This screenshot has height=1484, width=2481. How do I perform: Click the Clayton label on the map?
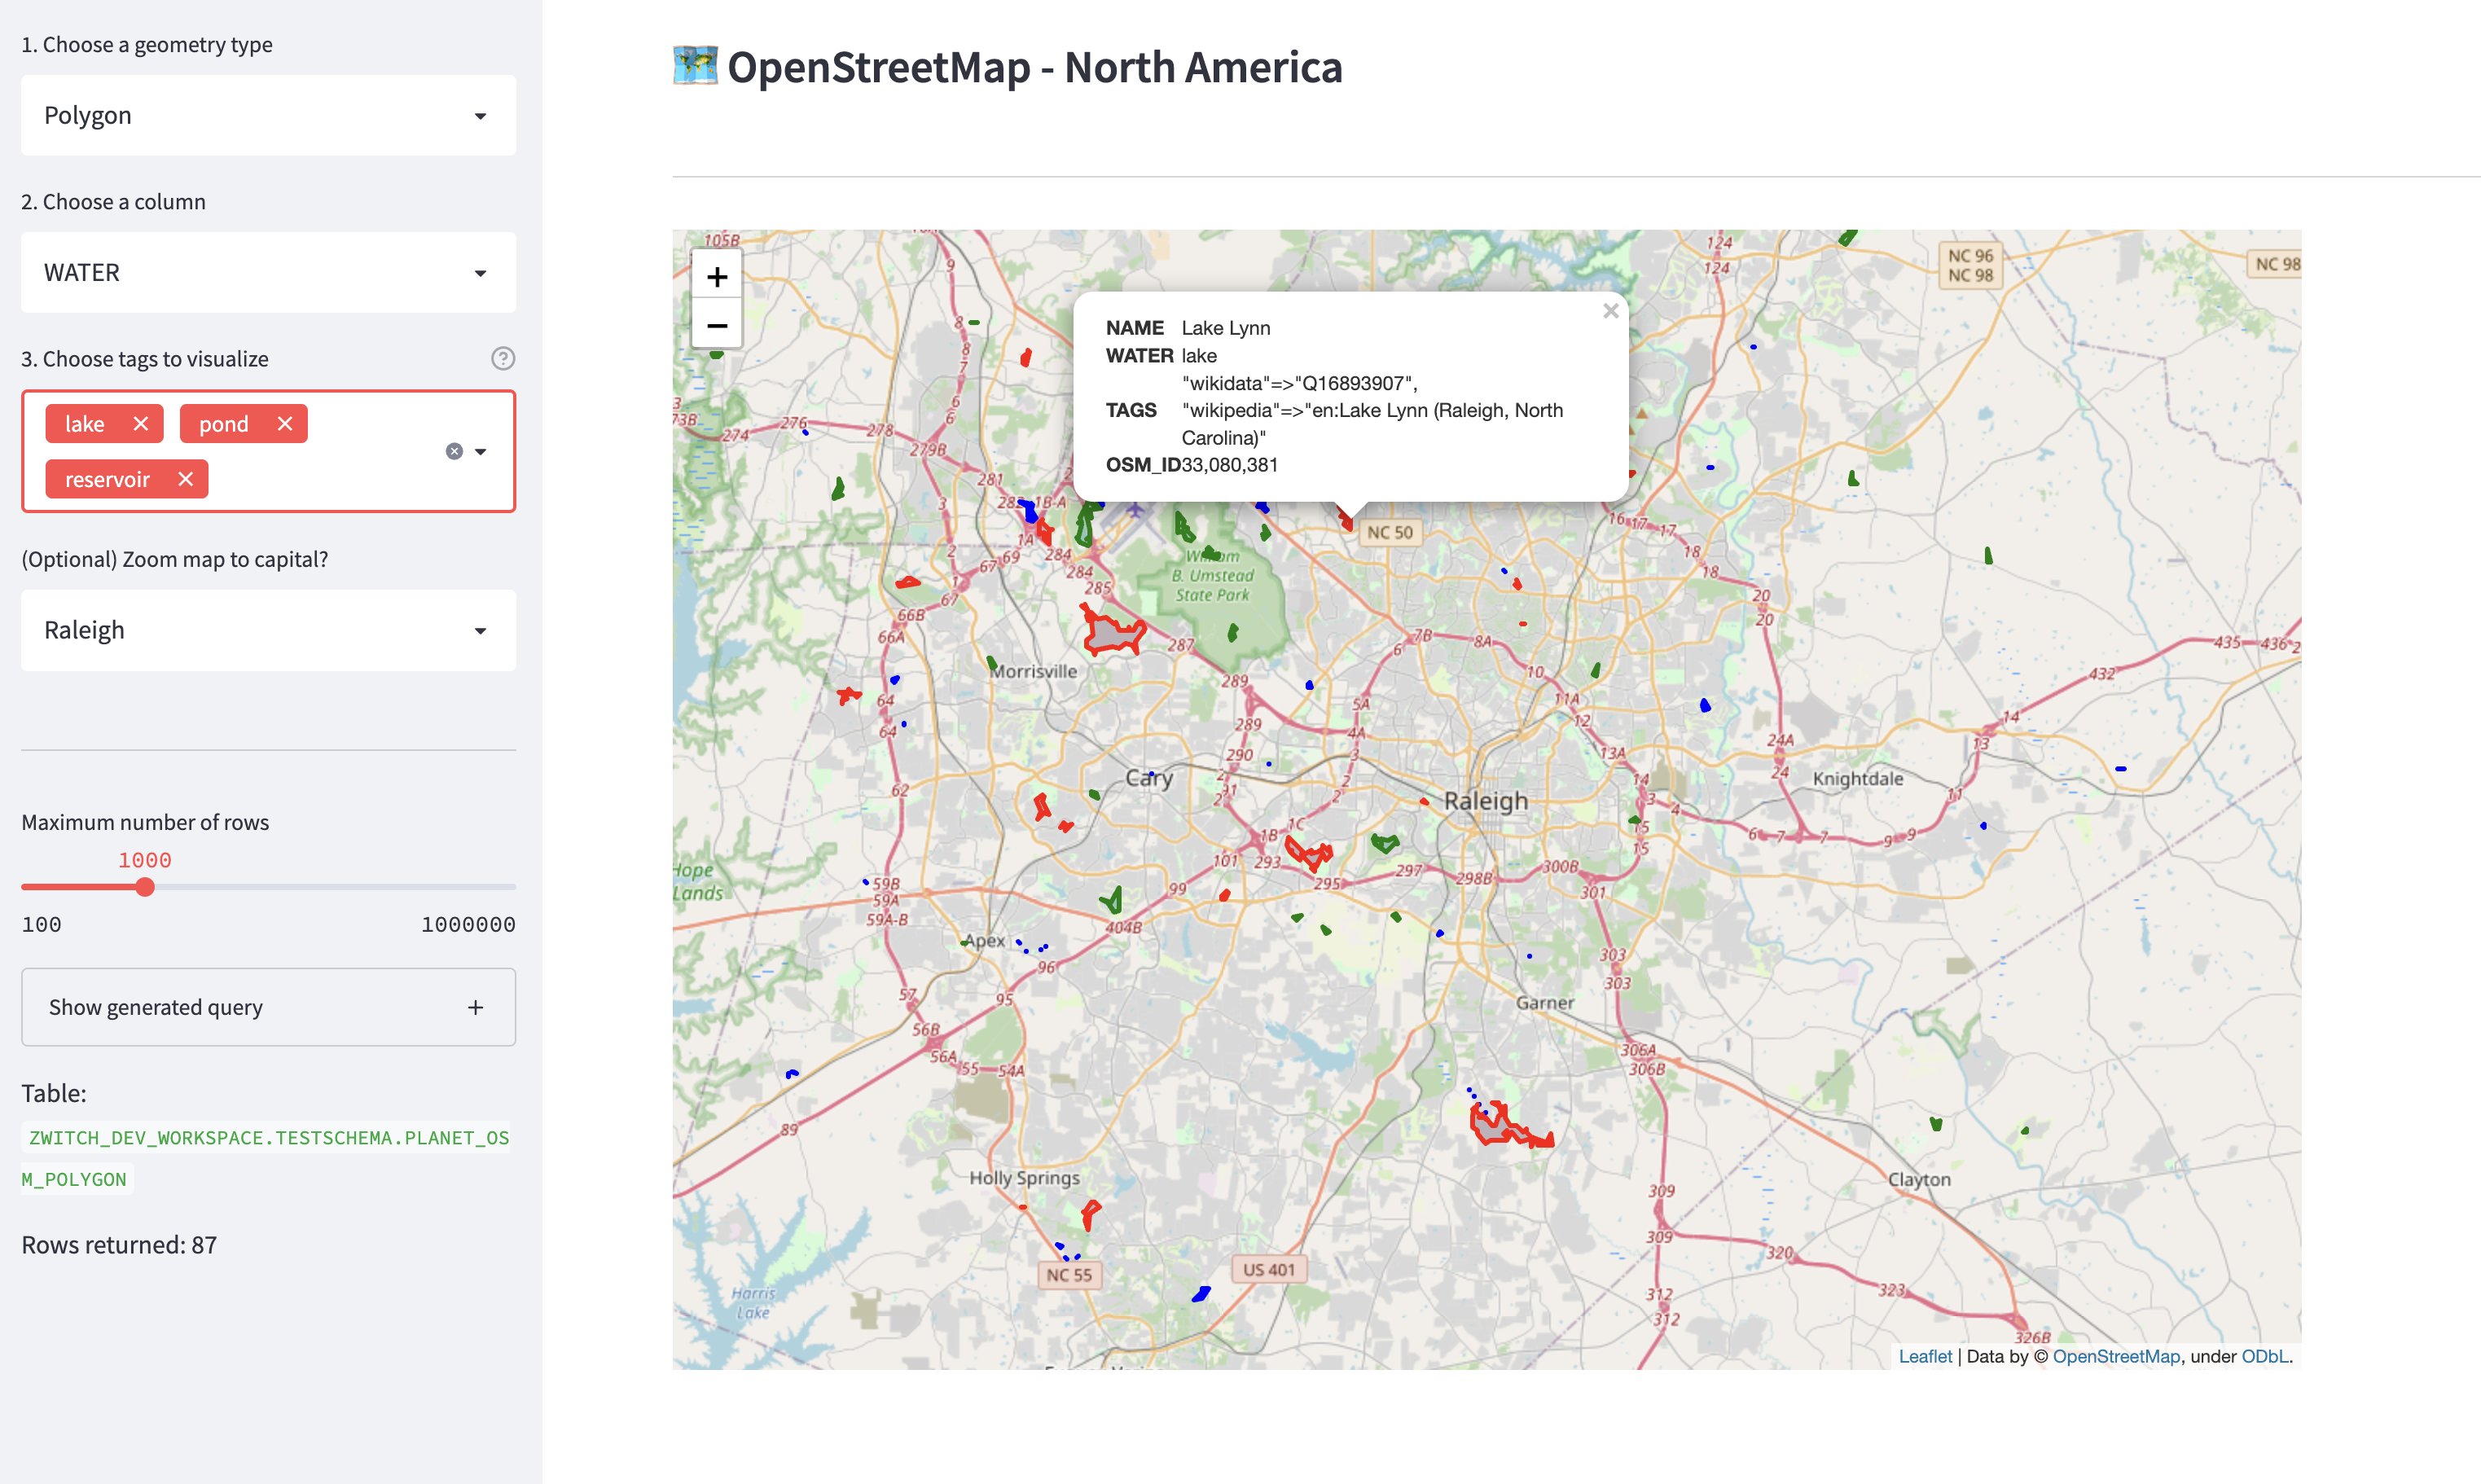point(1919,1179)
